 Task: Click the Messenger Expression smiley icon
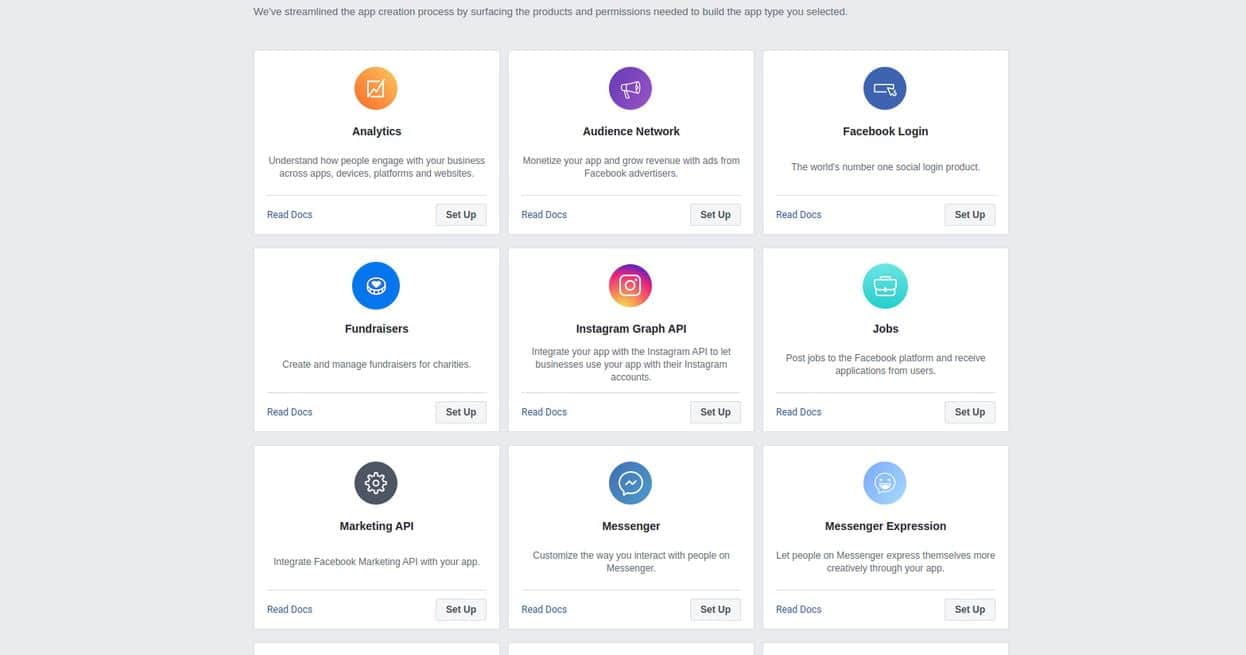pos(885,483)
